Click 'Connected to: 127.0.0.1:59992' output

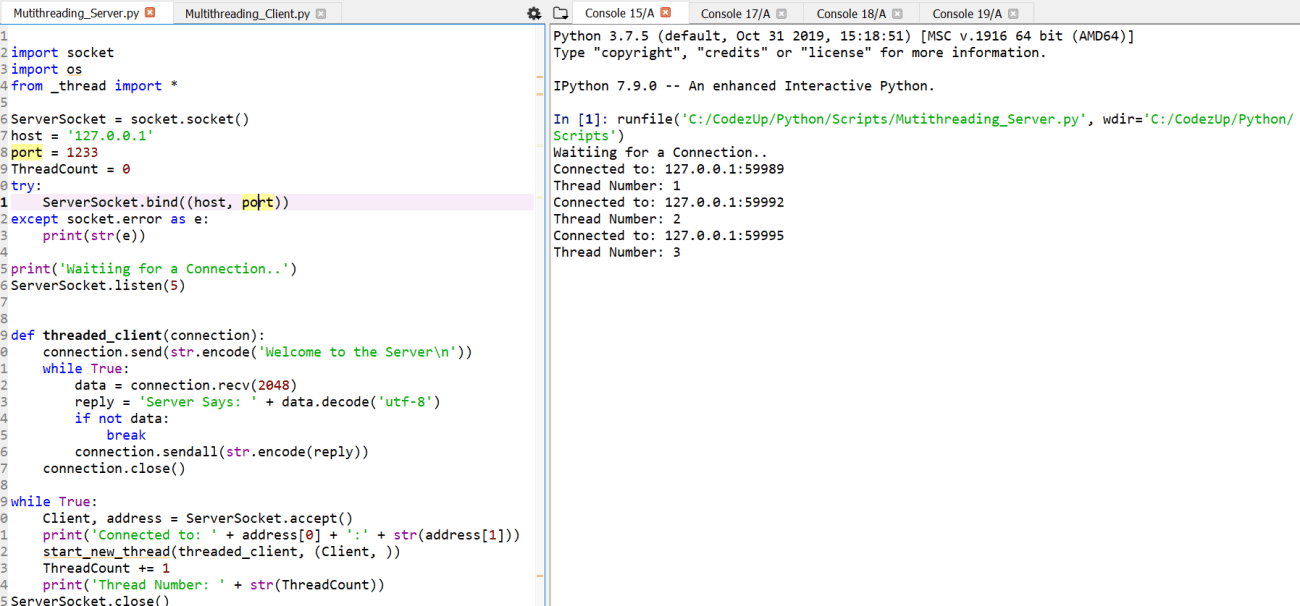[x=669, y=202]
